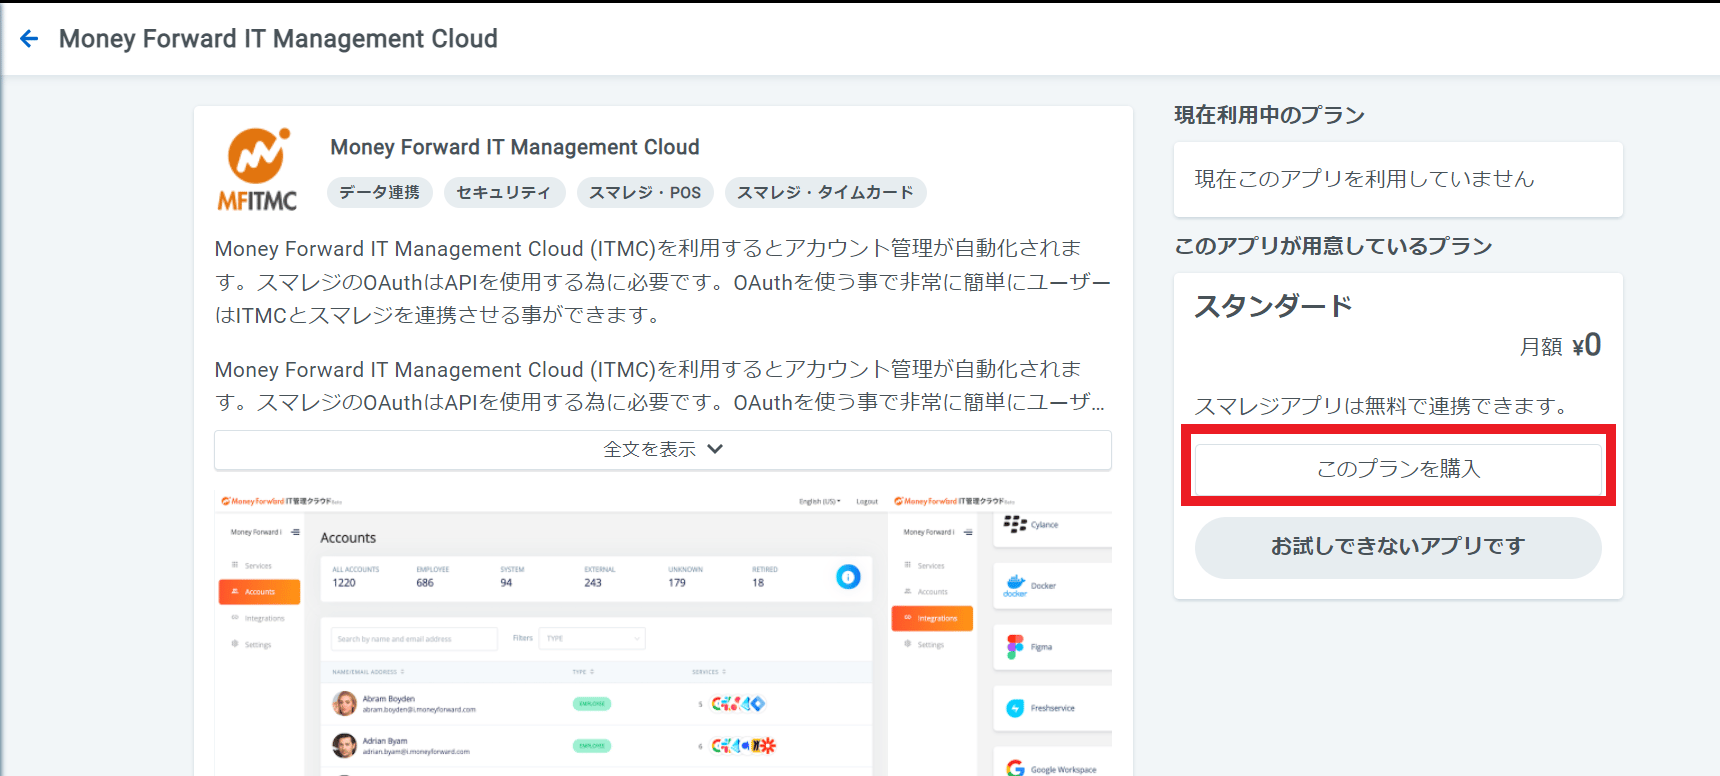
Task: Click the Figma icon in screenshot
Action: pyautogui.click(x=1015, y=647)
